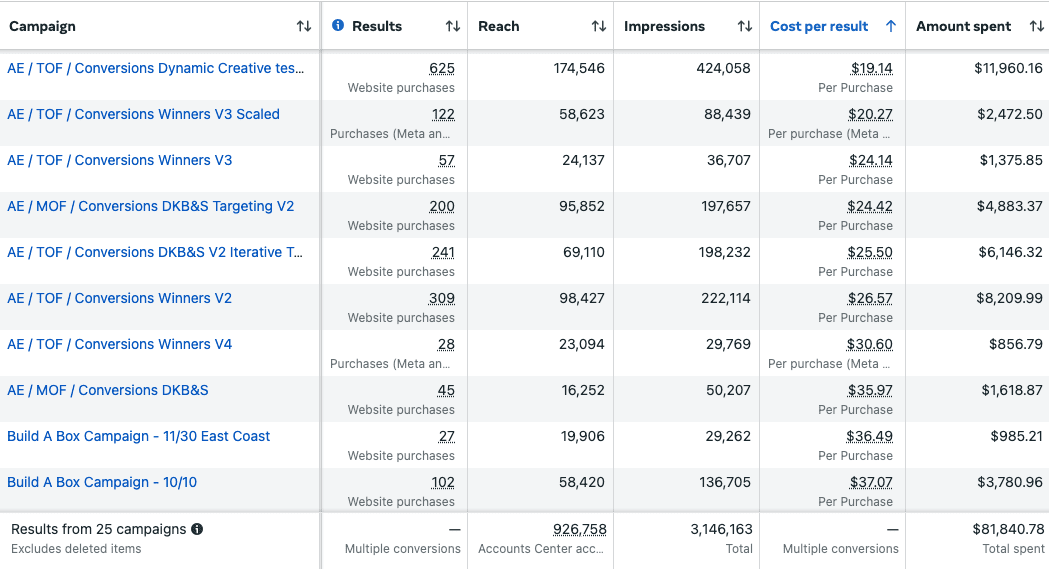The image size is (1049, 569).
Task: Click the 58,623 reach cell
Action: pyautogui.click(x=581, y=114)
